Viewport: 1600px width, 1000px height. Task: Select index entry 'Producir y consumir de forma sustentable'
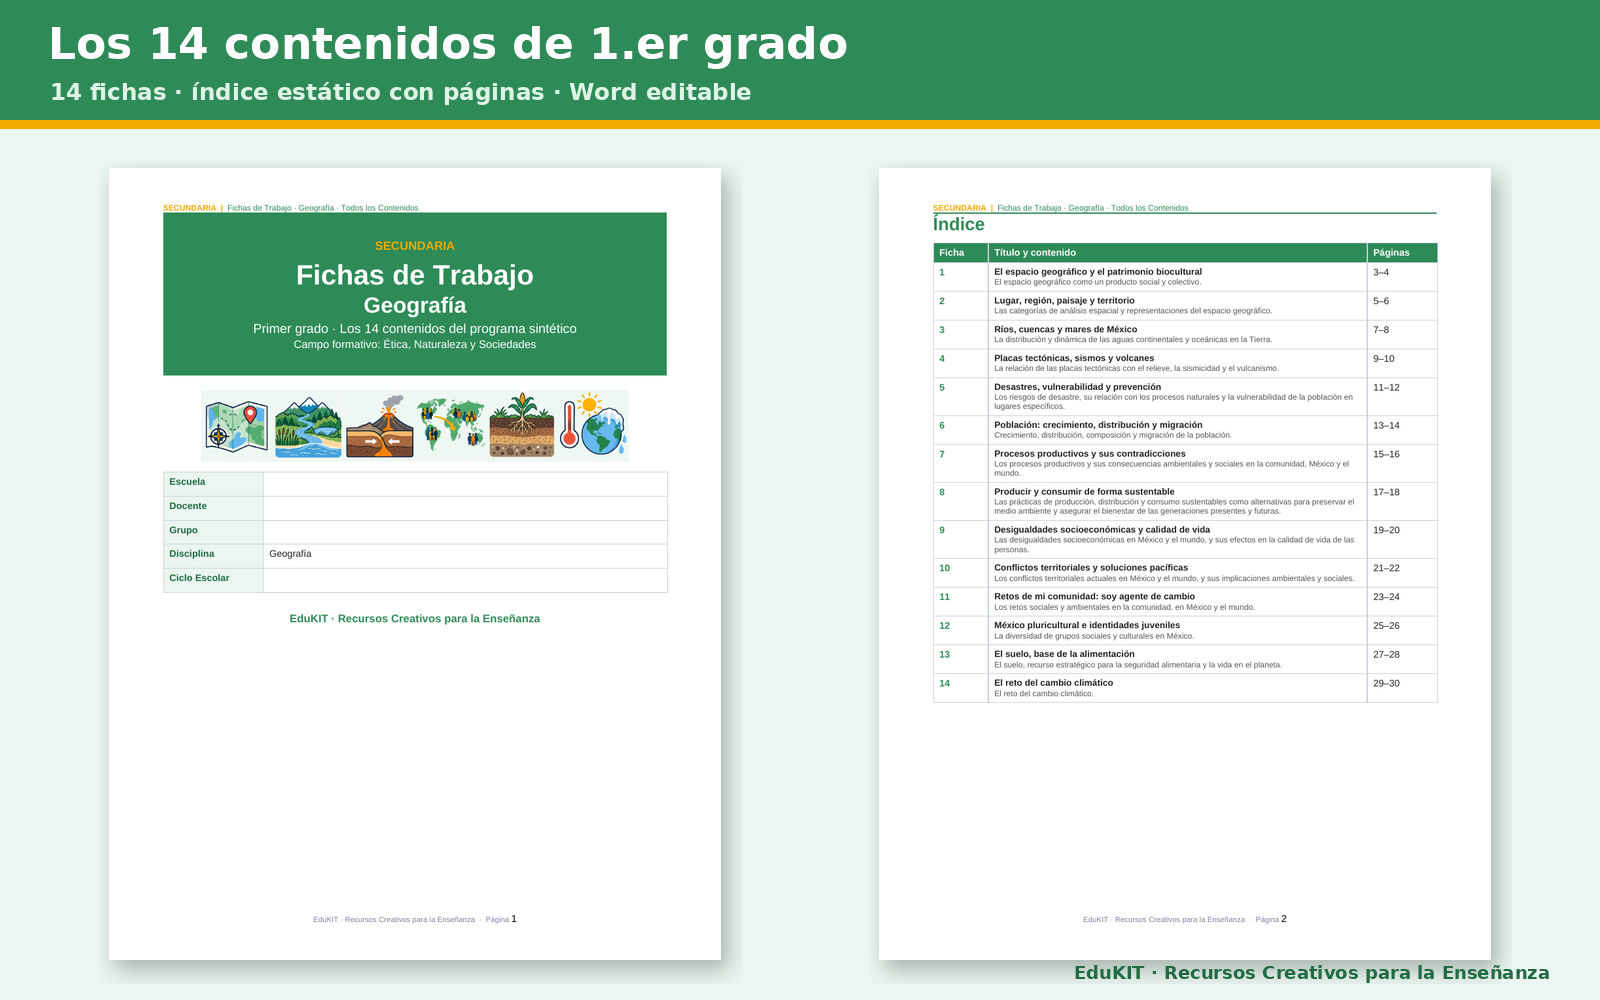[x=1084, y=492]
